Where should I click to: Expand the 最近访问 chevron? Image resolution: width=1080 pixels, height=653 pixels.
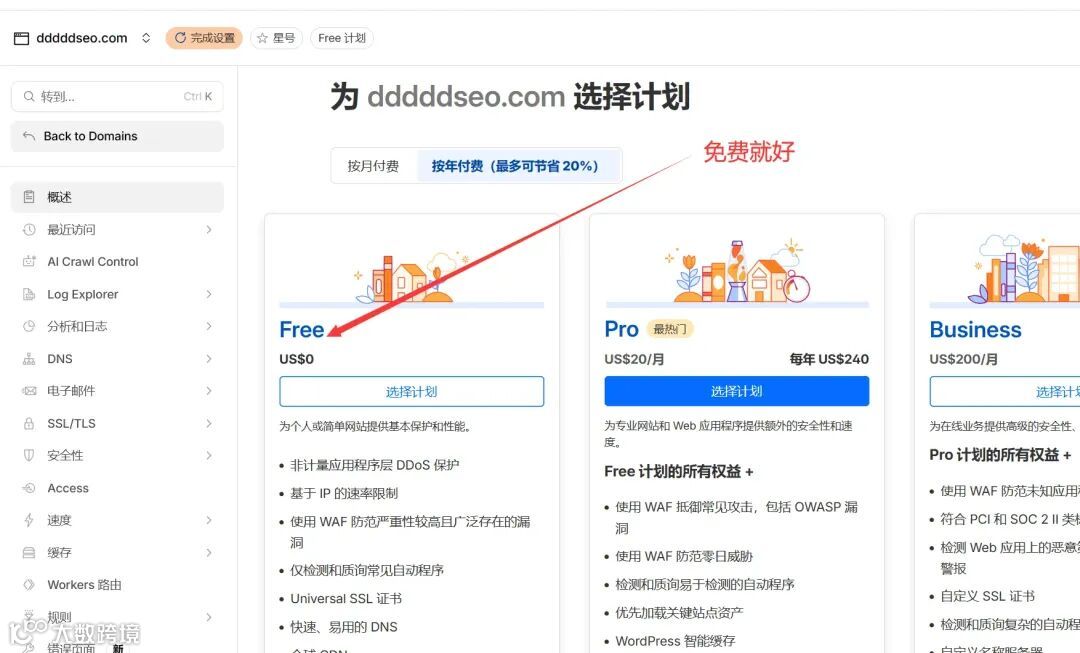(x=209, y=229)
